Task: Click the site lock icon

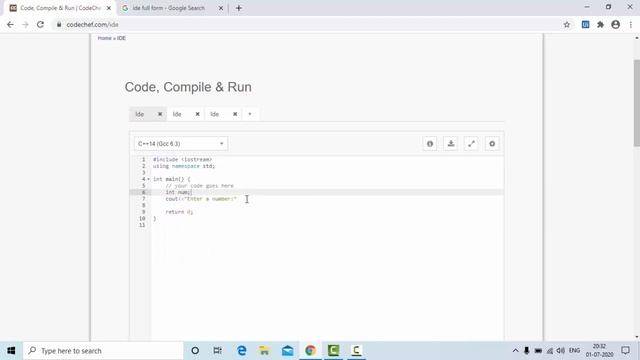Action: click(x=59, y=24)
